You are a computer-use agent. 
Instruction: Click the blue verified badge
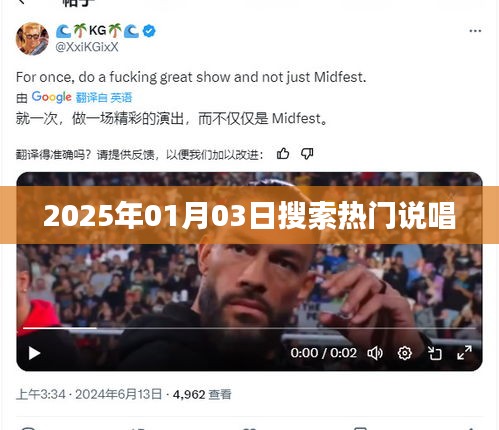click(x=149, y=31)
